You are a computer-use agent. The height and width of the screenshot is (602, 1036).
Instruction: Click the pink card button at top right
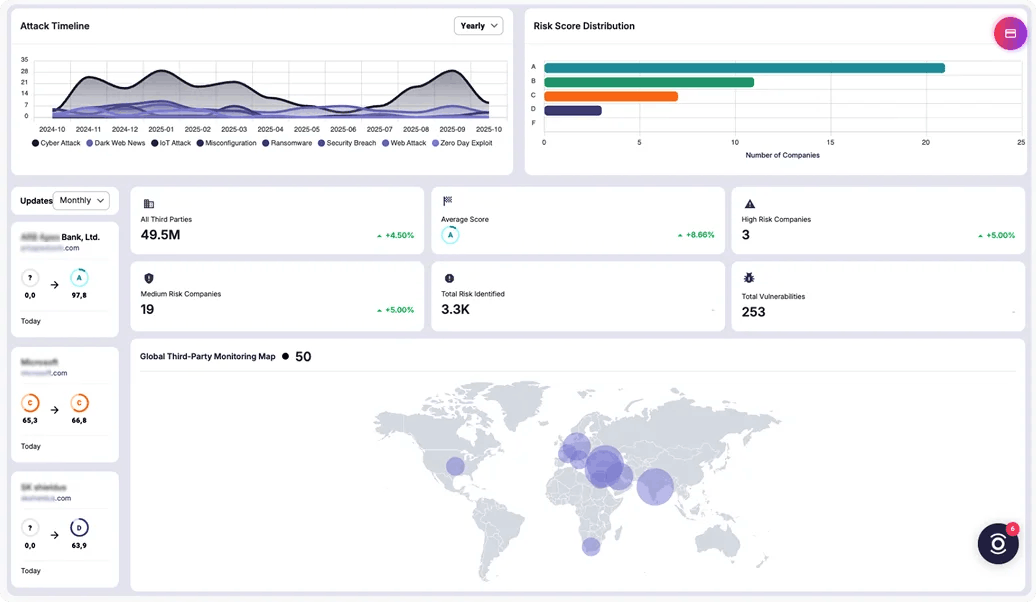1010,33
